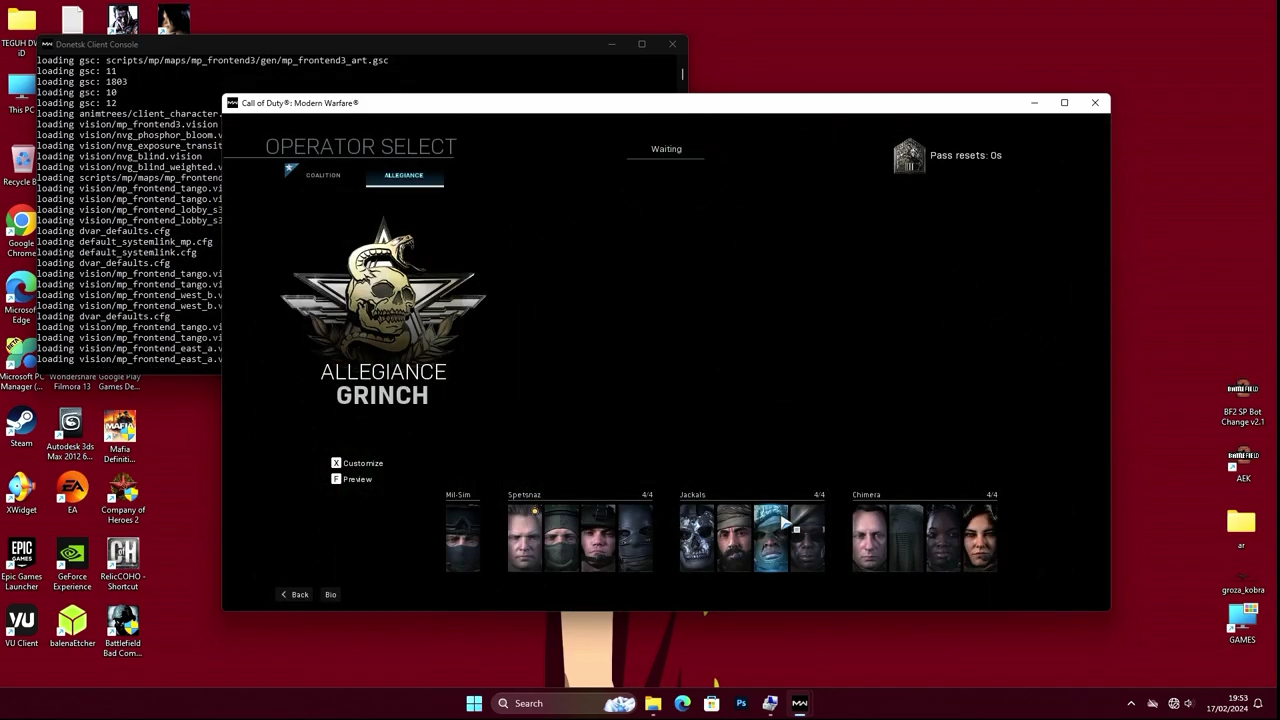Open the GAMES desktop icon
The image size is (1280, 720).
pos(1242,623)
